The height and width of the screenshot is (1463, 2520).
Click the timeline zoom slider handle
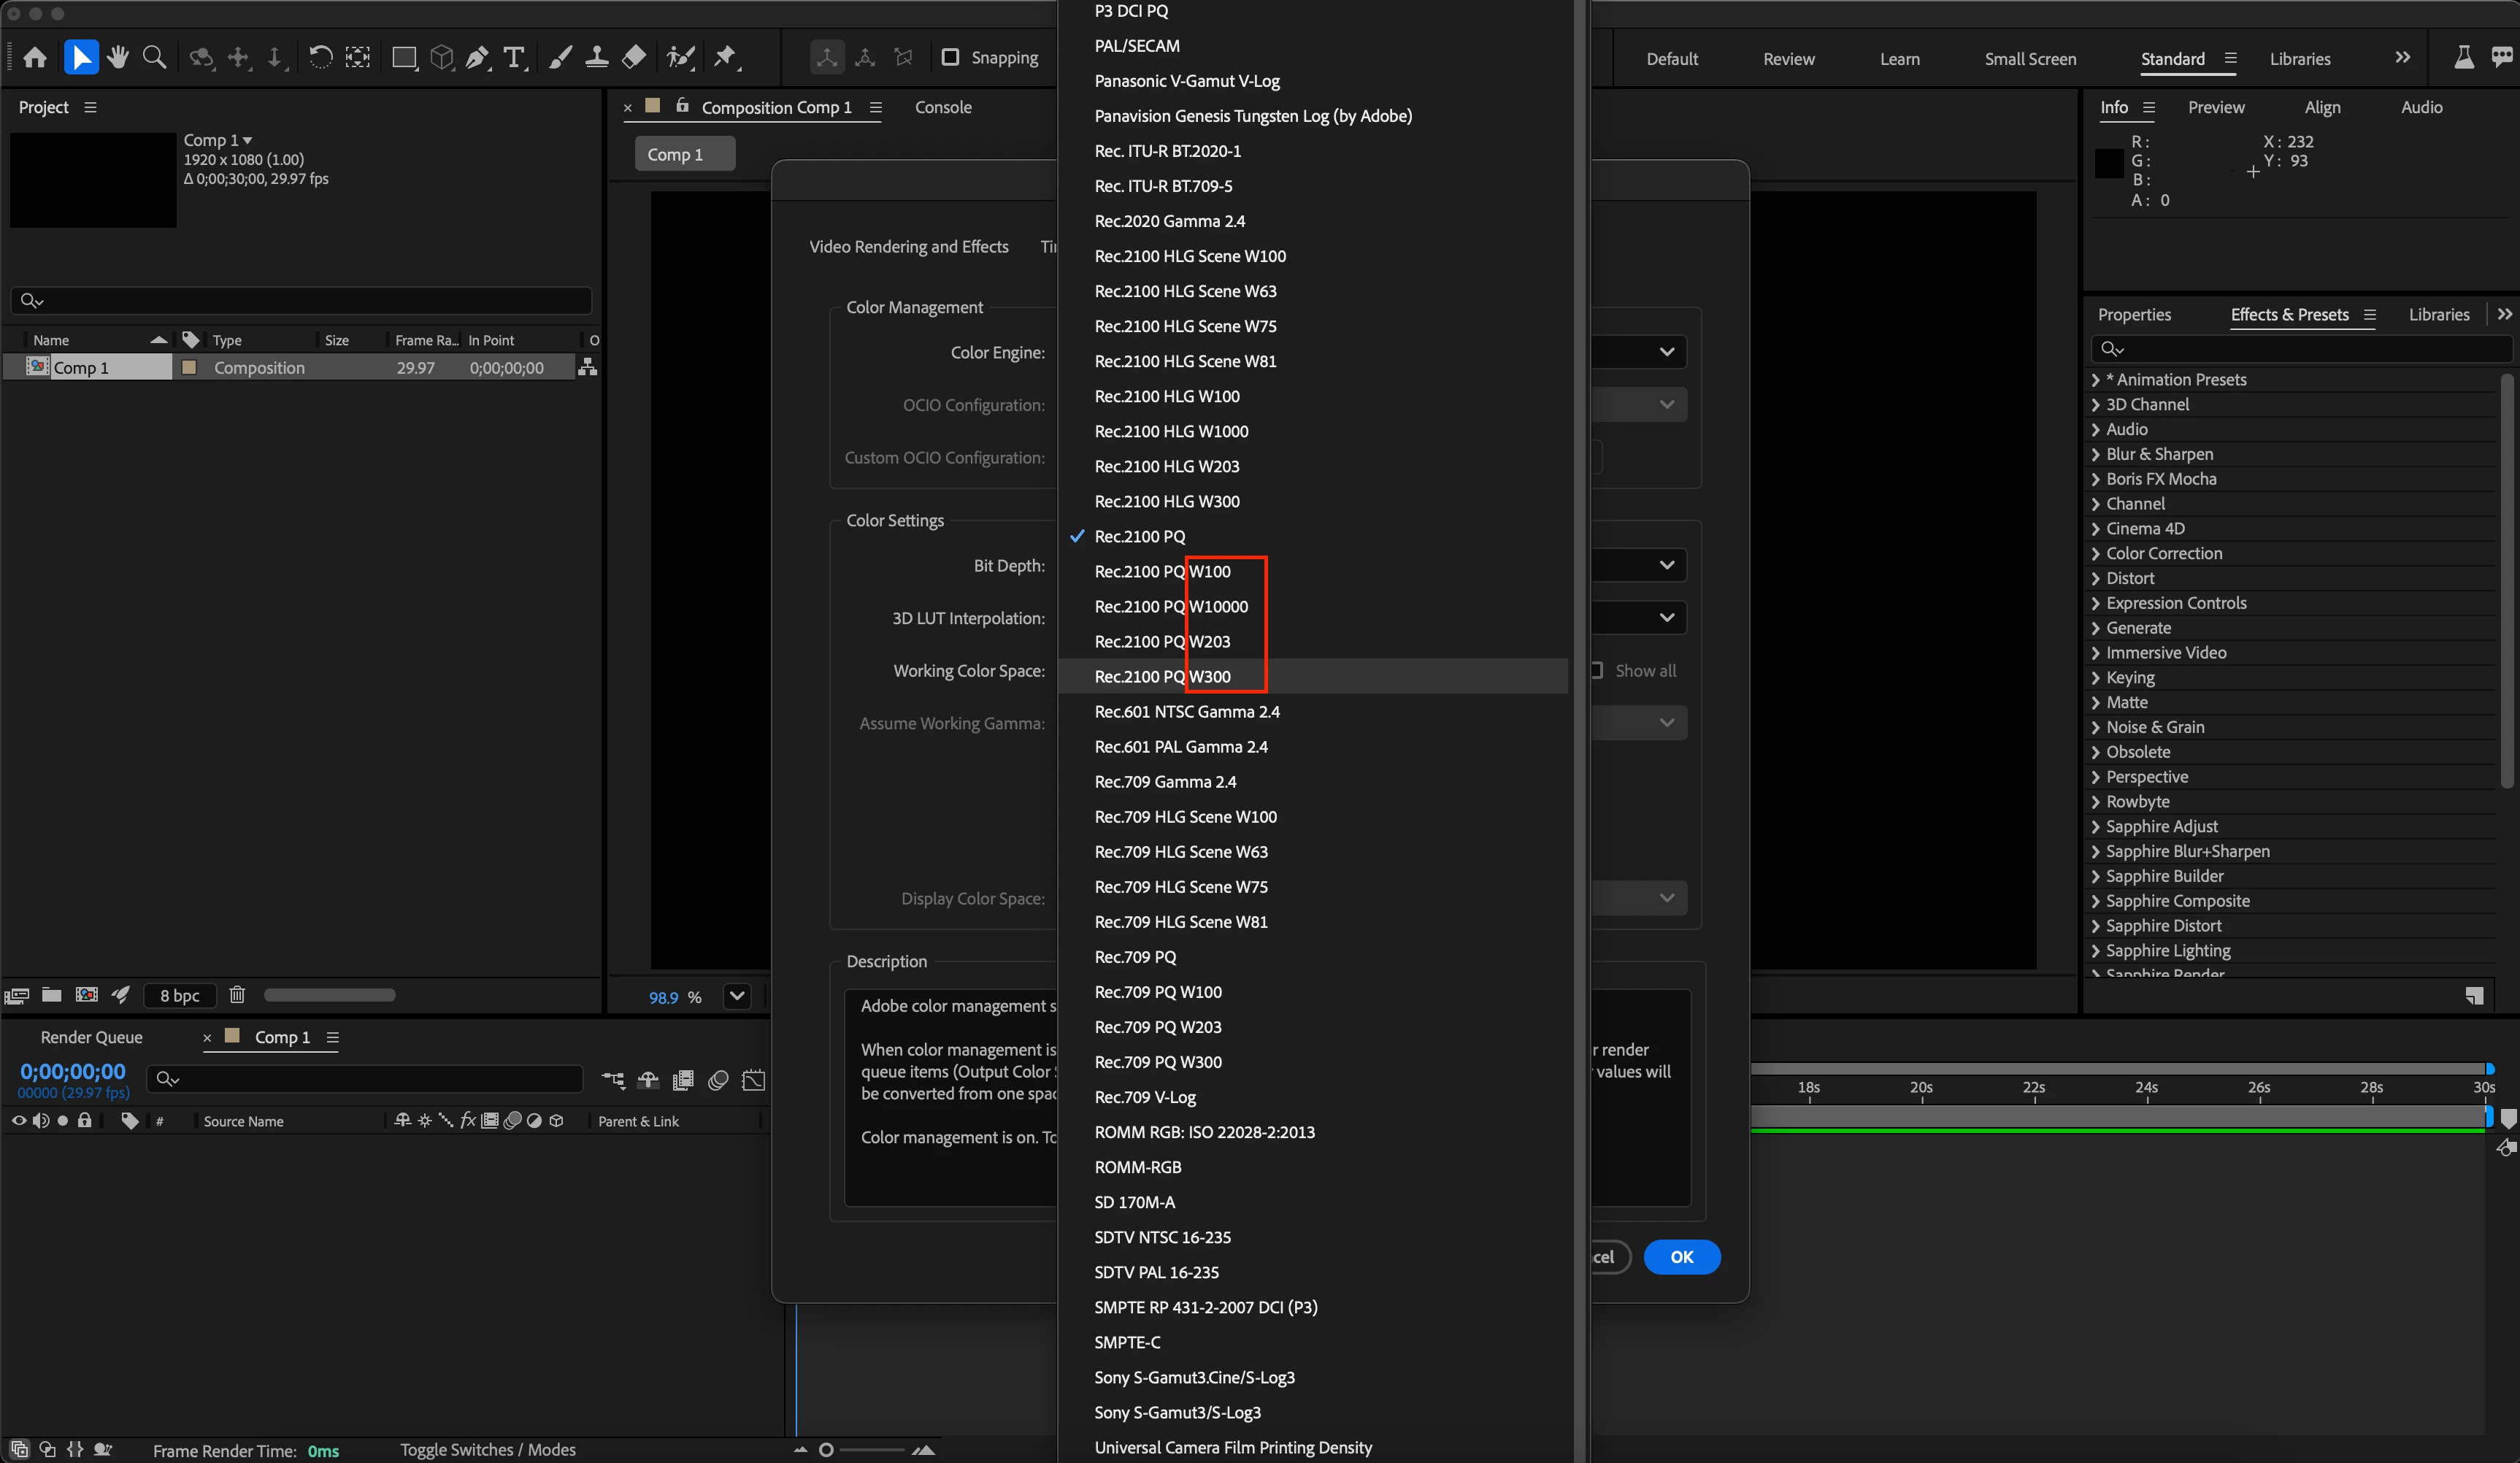tap(826, 1449)
